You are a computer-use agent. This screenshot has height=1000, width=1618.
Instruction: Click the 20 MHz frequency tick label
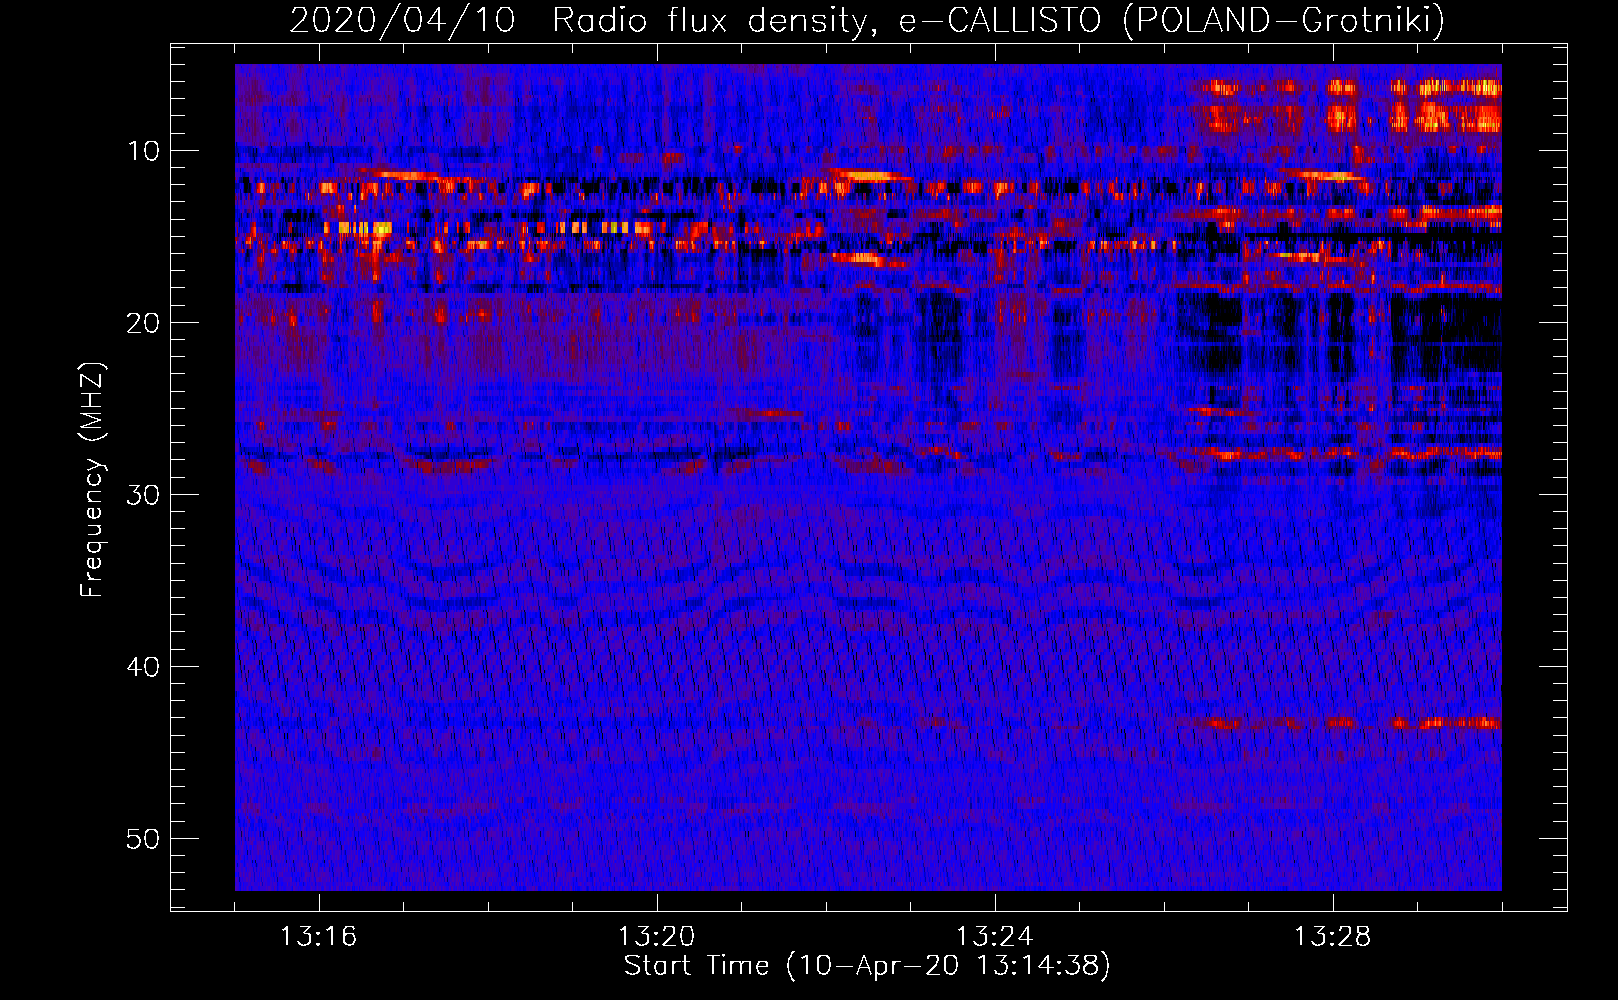144,323
